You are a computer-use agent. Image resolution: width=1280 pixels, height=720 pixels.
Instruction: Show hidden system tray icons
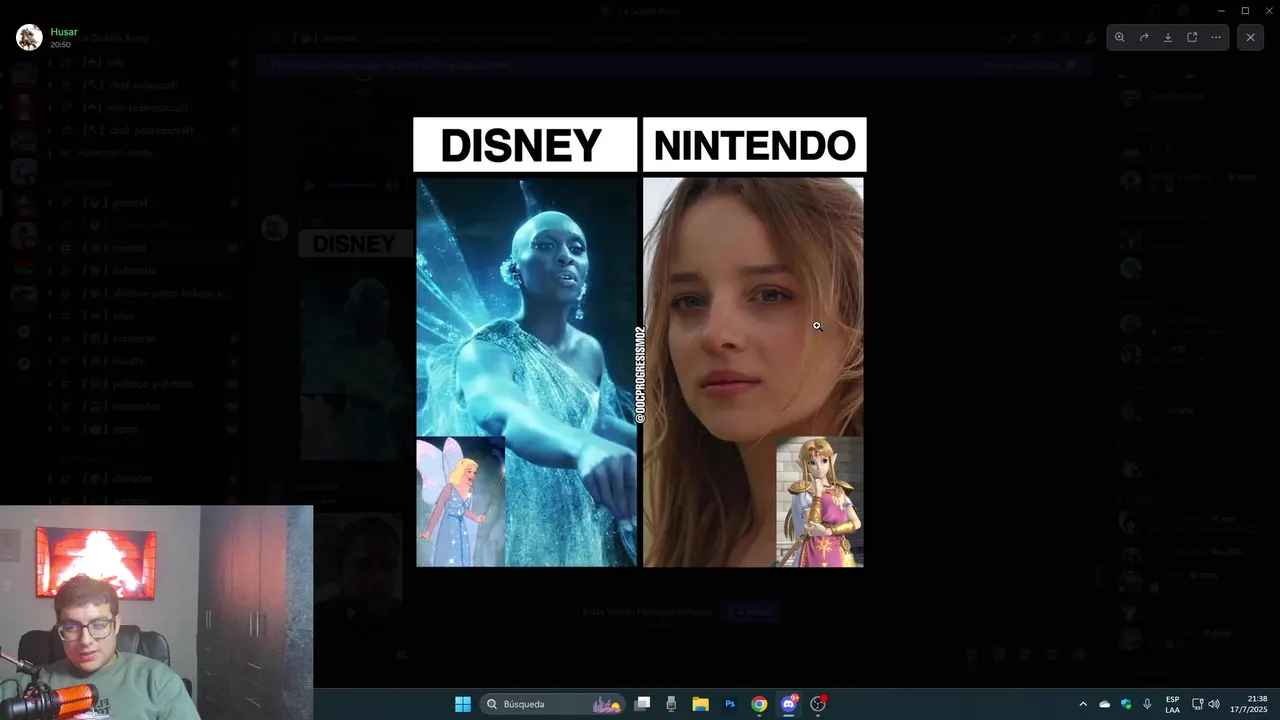1083,704
